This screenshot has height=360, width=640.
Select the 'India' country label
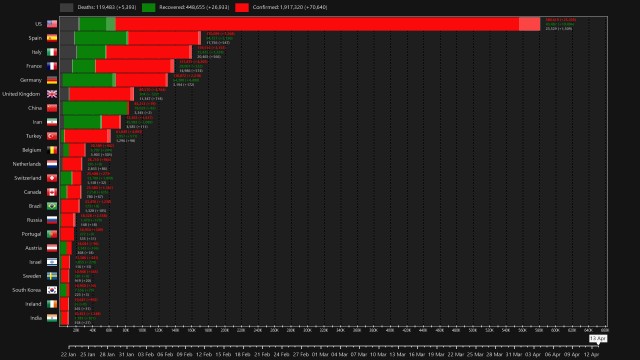click(36, 318)
